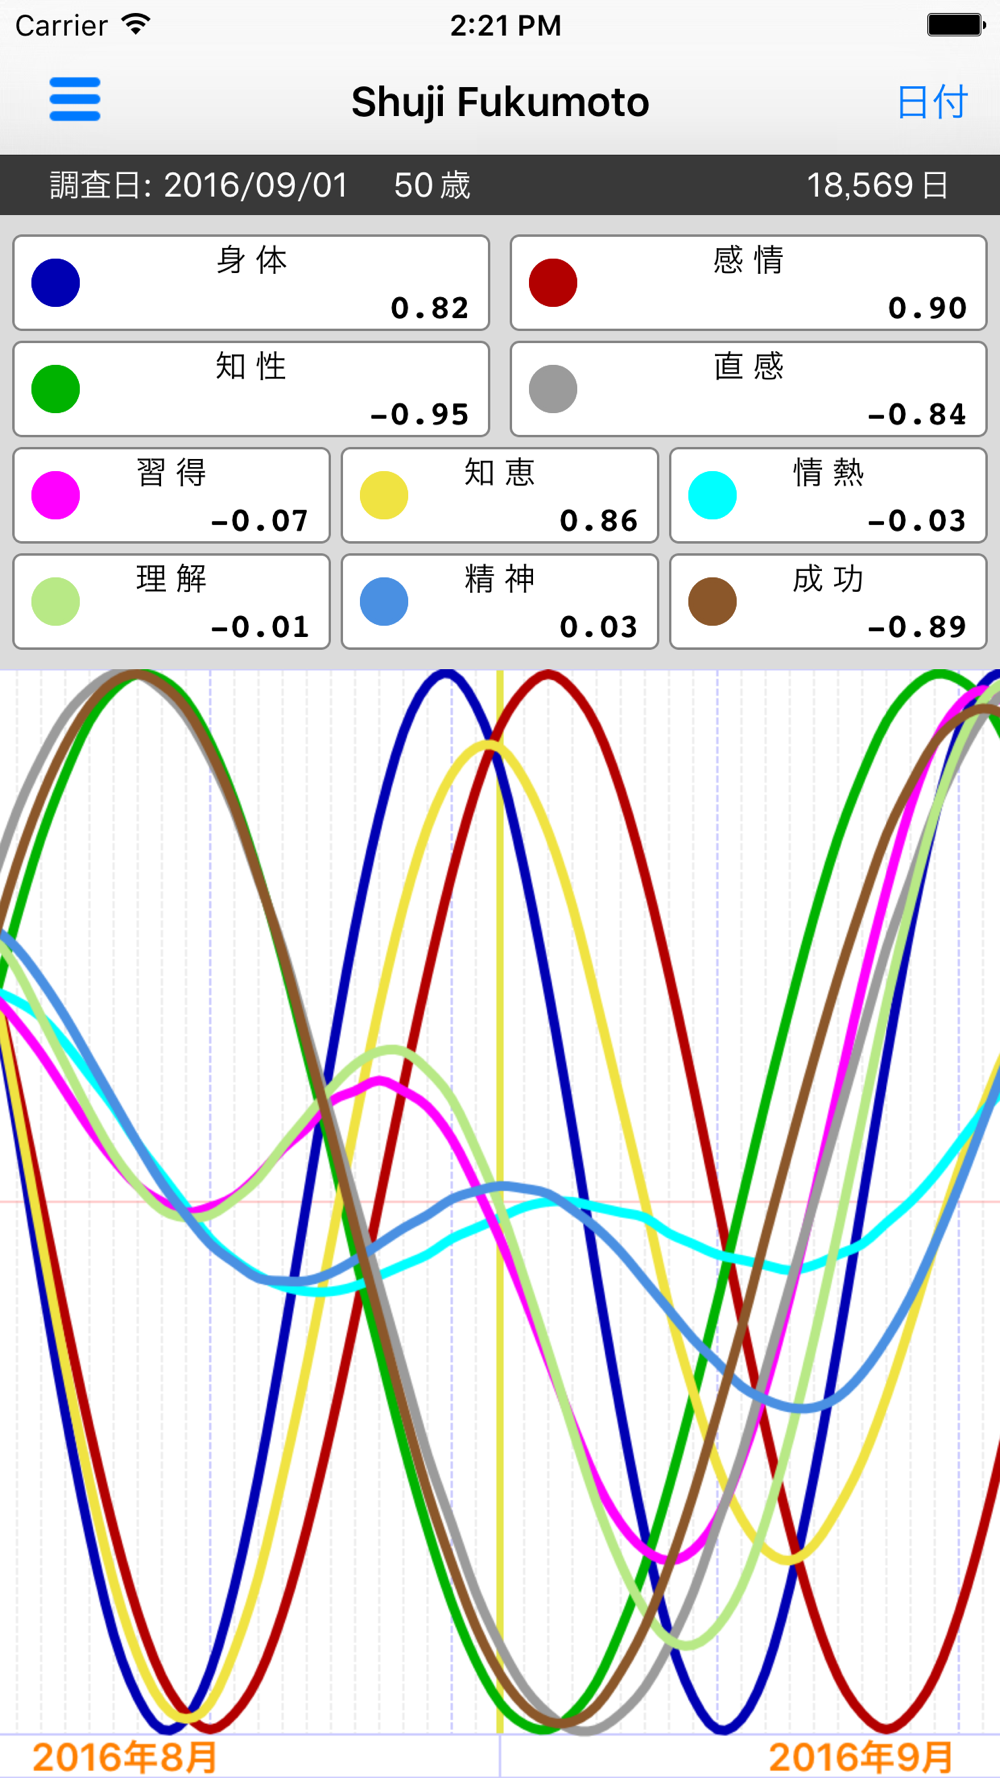Click the 0.86 value

[599, 520]
